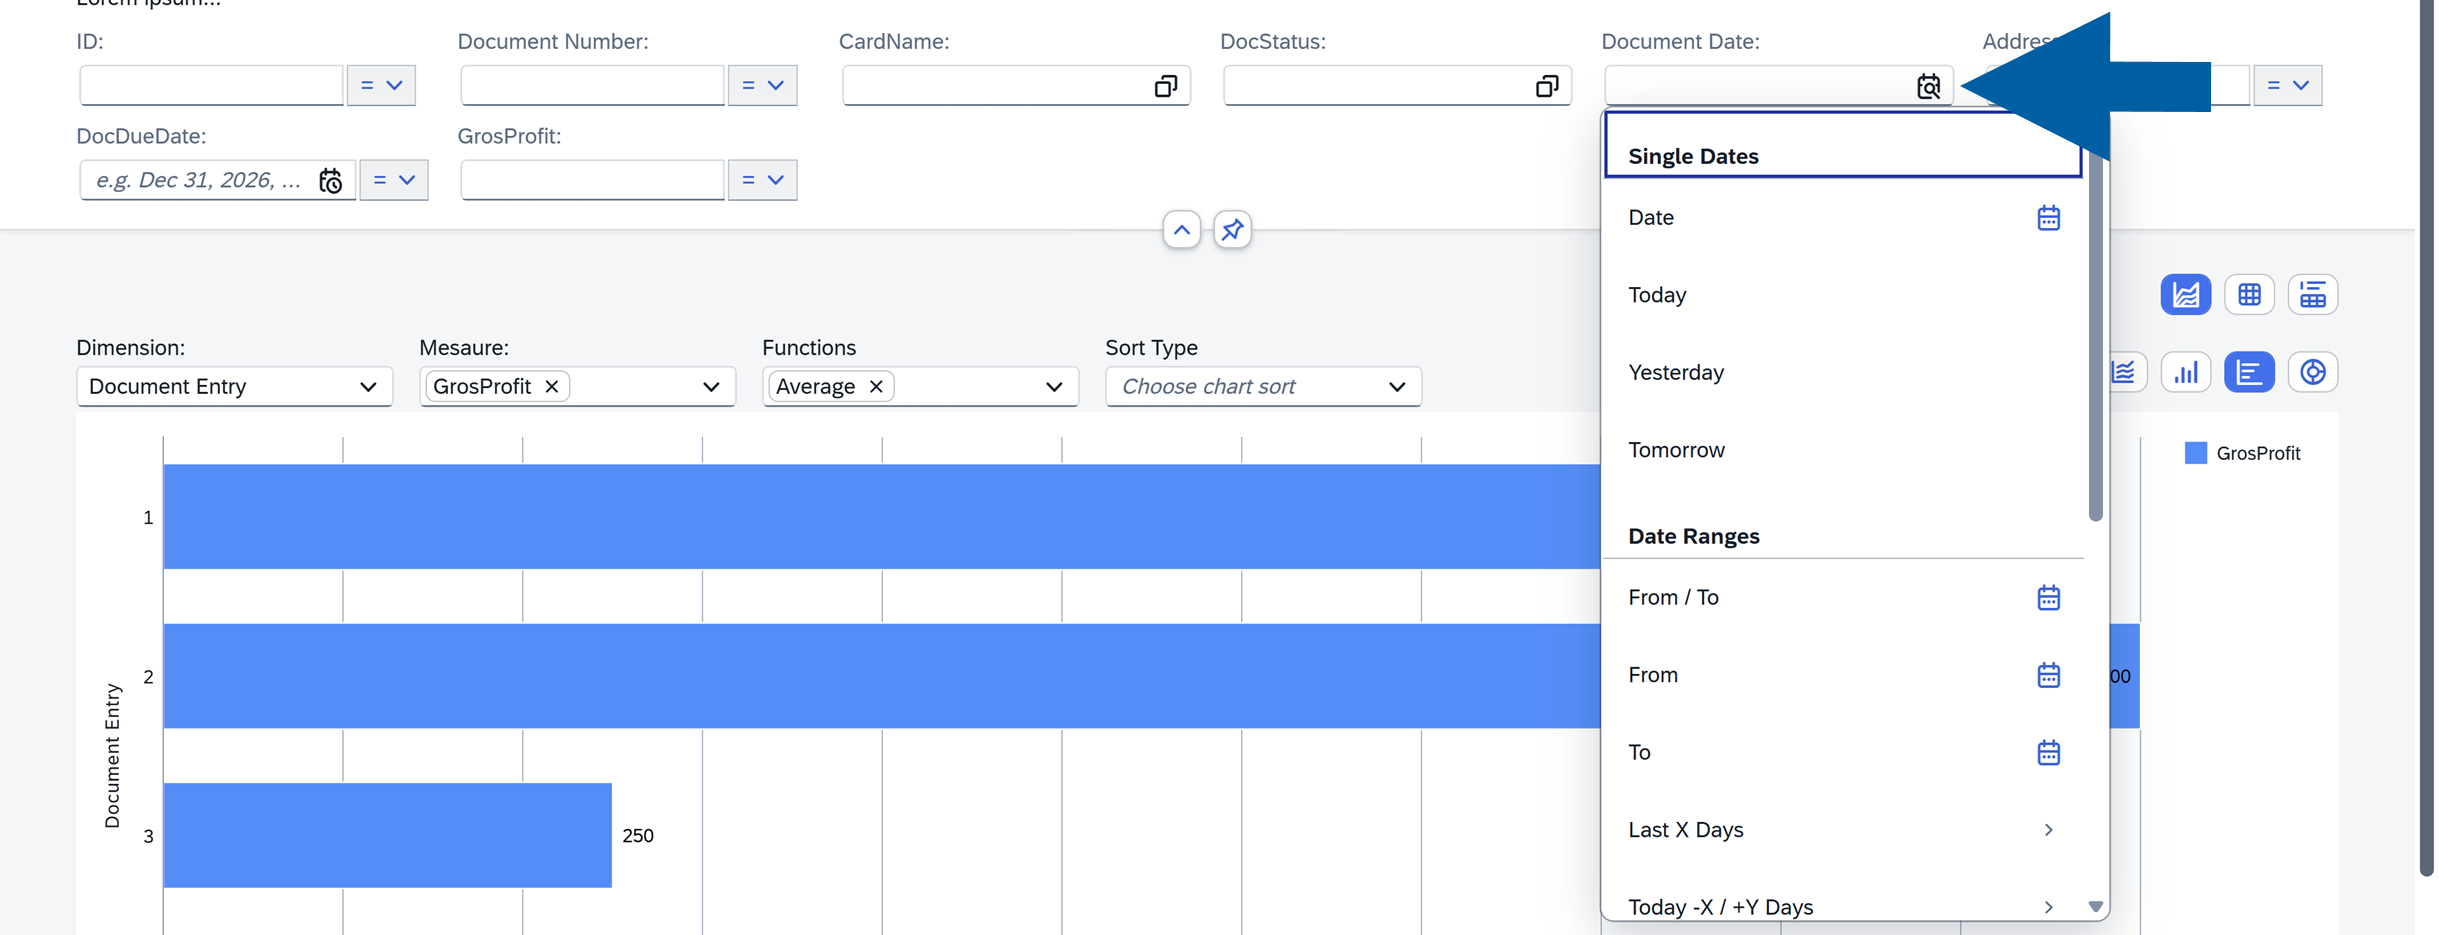Click the Document Number input field
Image resolution: width=2439 pixels, height=935 pixels.
click(592, 86)
